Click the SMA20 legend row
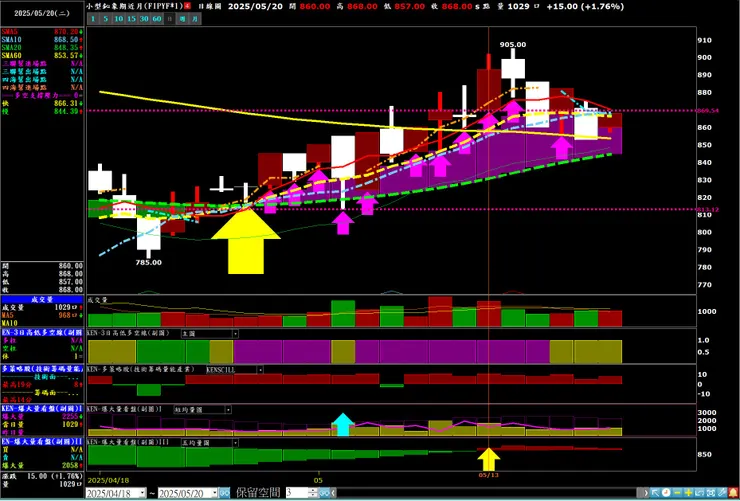Screen dimensions: 740x501 point(42,48)
